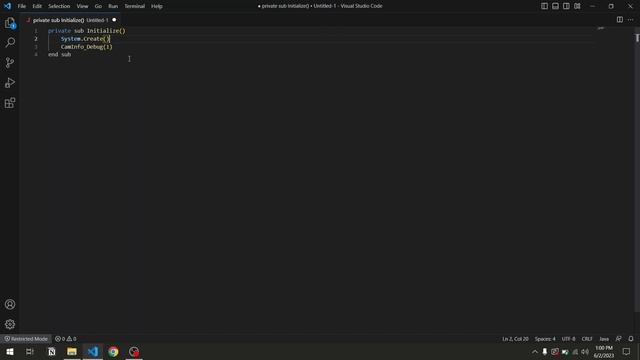The width and height of the screenshot is (640, 360).
Task: Change end of line sequence CRLF
Action: coord(587,339)
